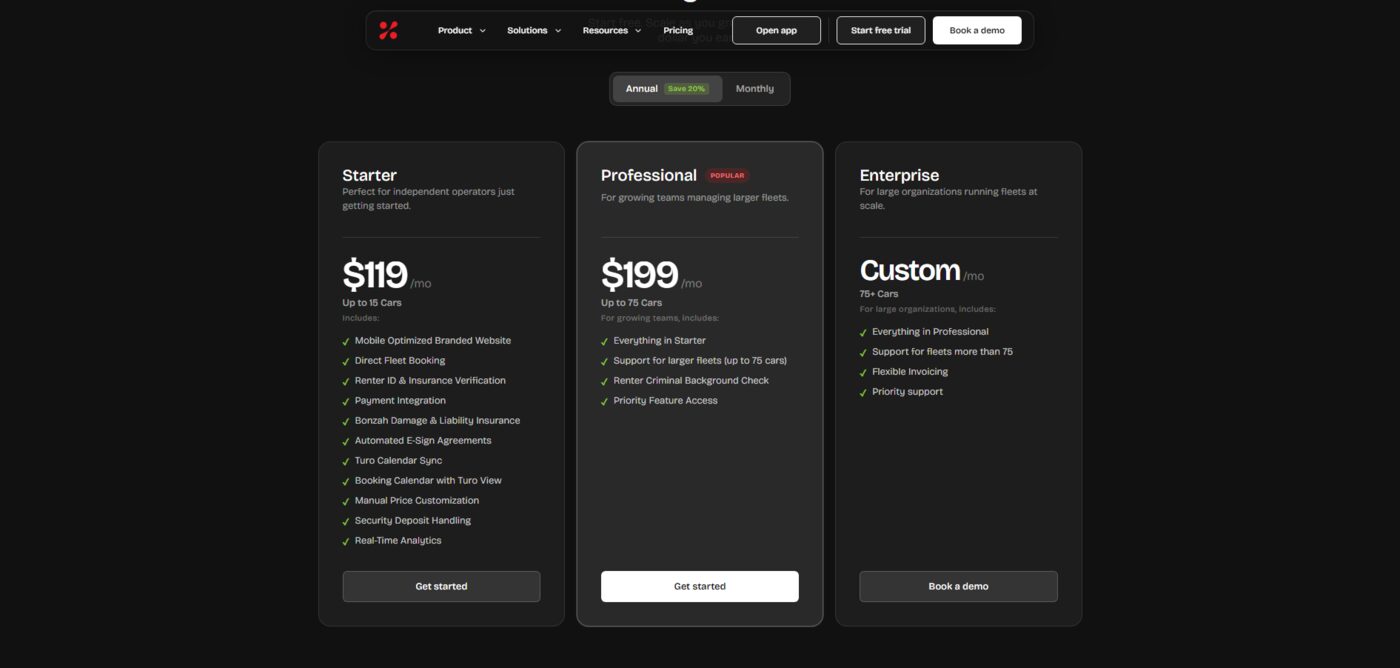Click 'Real-Time Analytics' feature text
Image resolution: width=1400 pixels, height=668 pixels.
tap(398, 540)
